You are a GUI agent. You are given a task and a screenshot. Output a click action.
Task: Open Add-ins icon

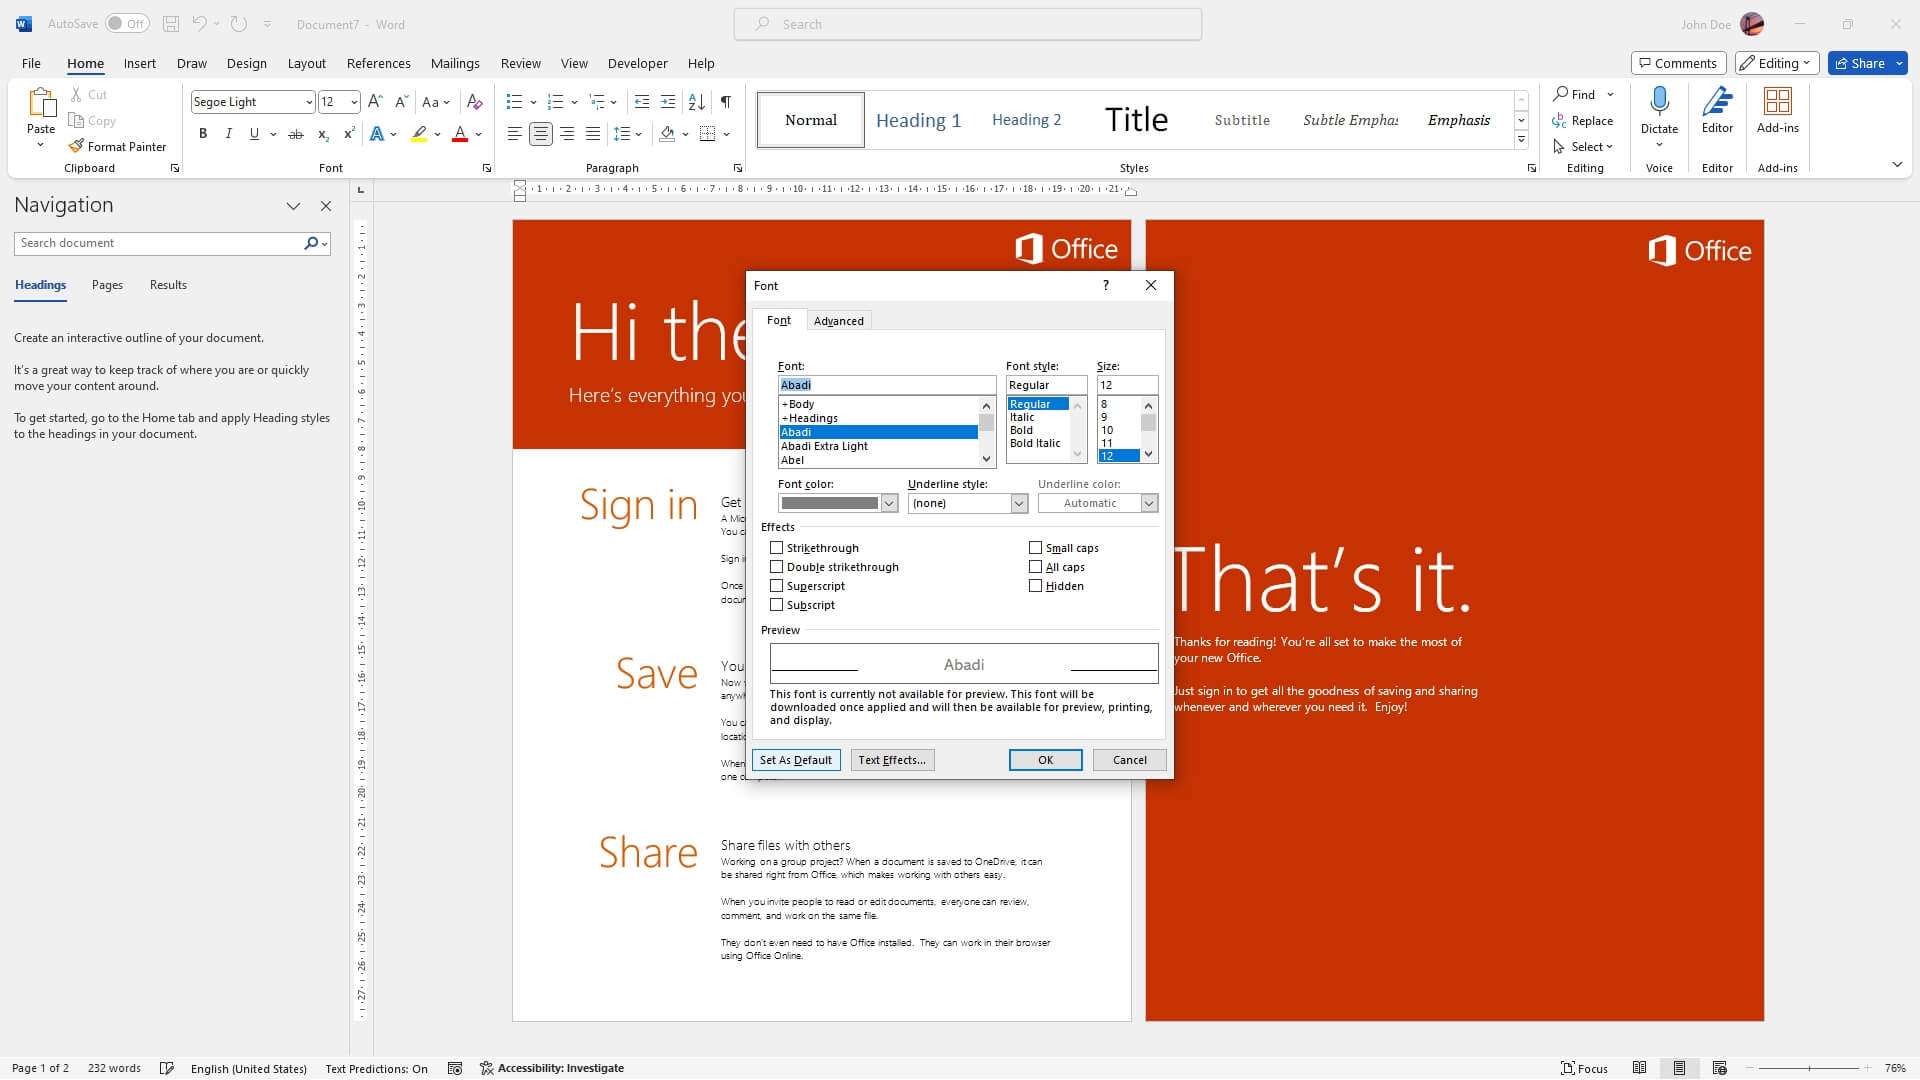pos(1777,100)
